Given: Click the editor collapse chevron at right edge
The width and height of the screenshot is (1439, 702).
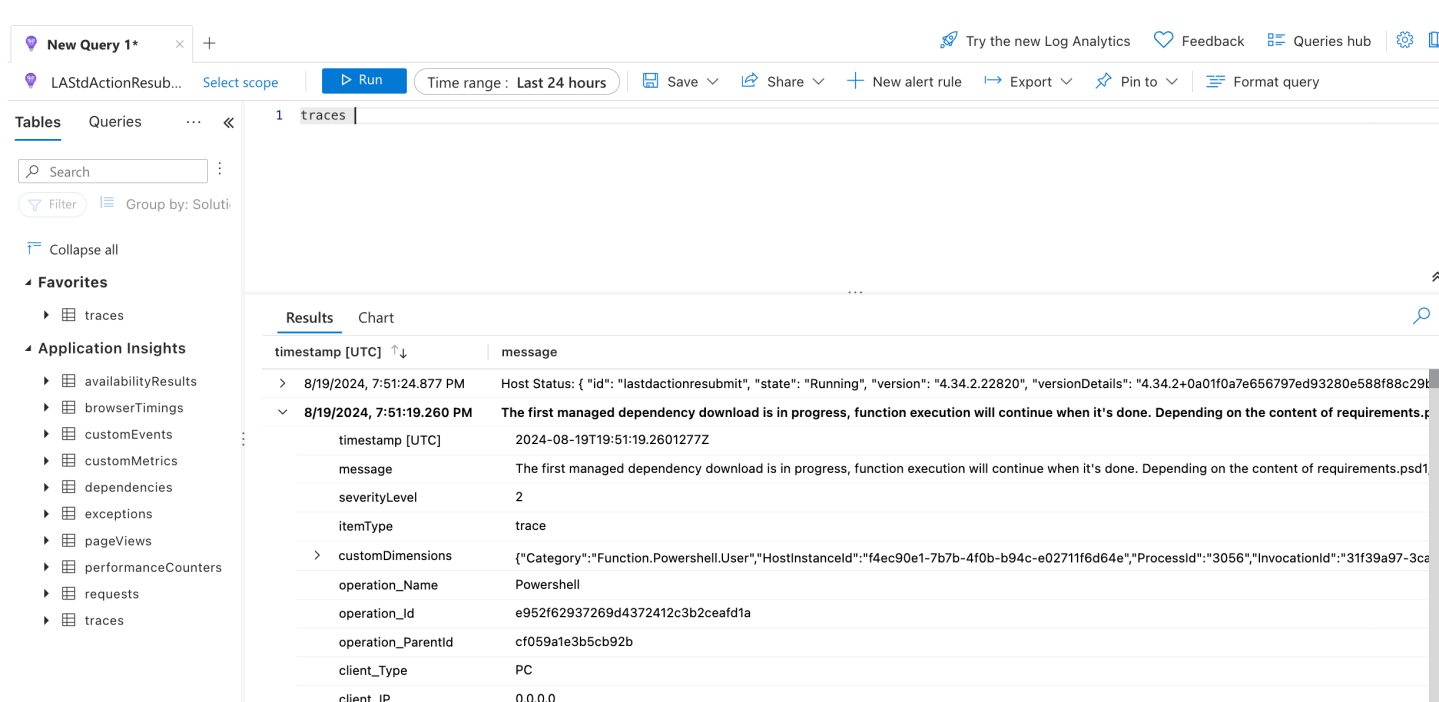Looking at the screenshot, I should (1433, 276).
